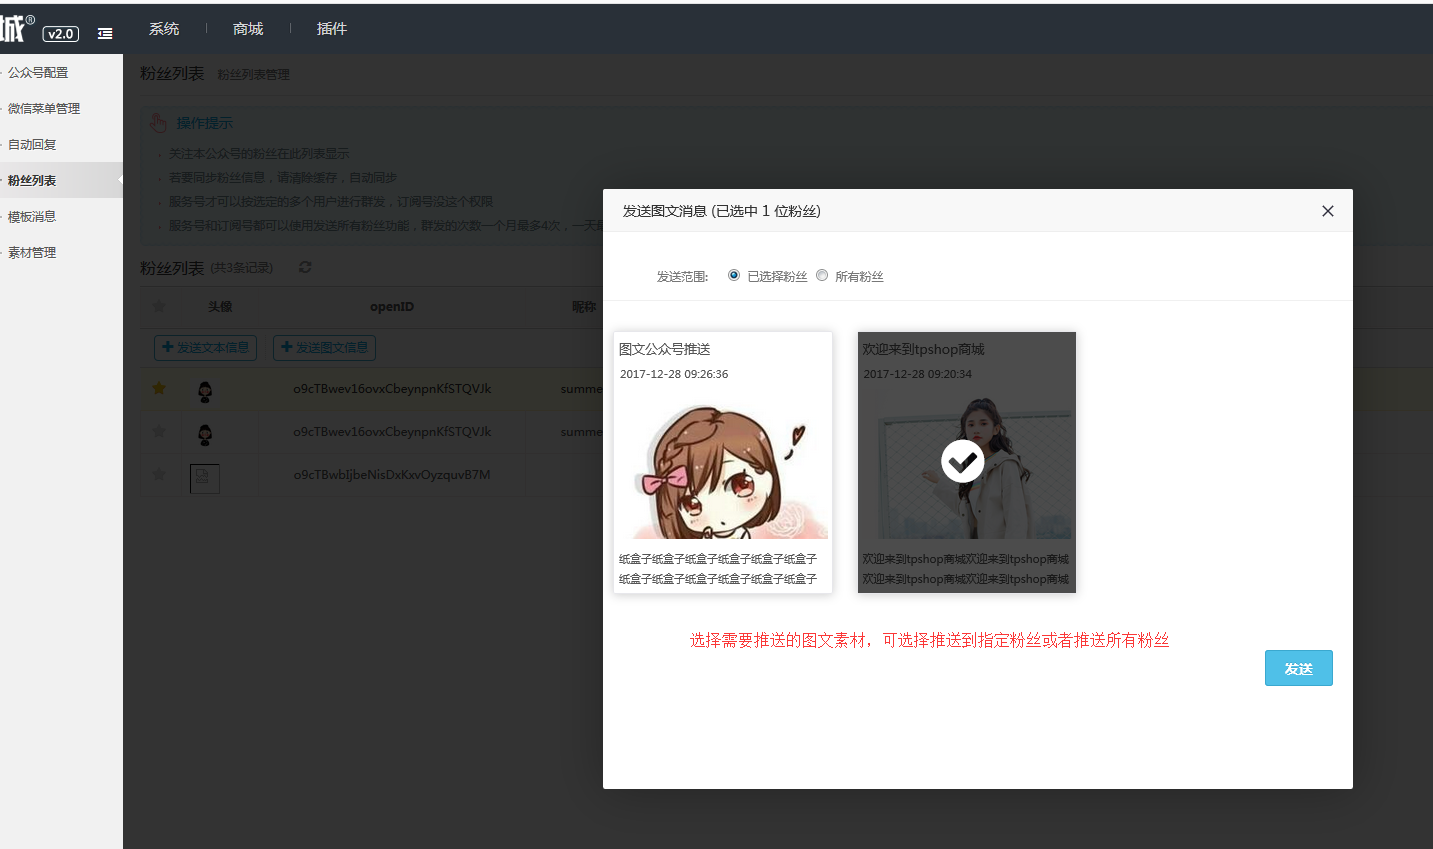Open the 商城 top menu
The image size is (1433, 849).
248,29
